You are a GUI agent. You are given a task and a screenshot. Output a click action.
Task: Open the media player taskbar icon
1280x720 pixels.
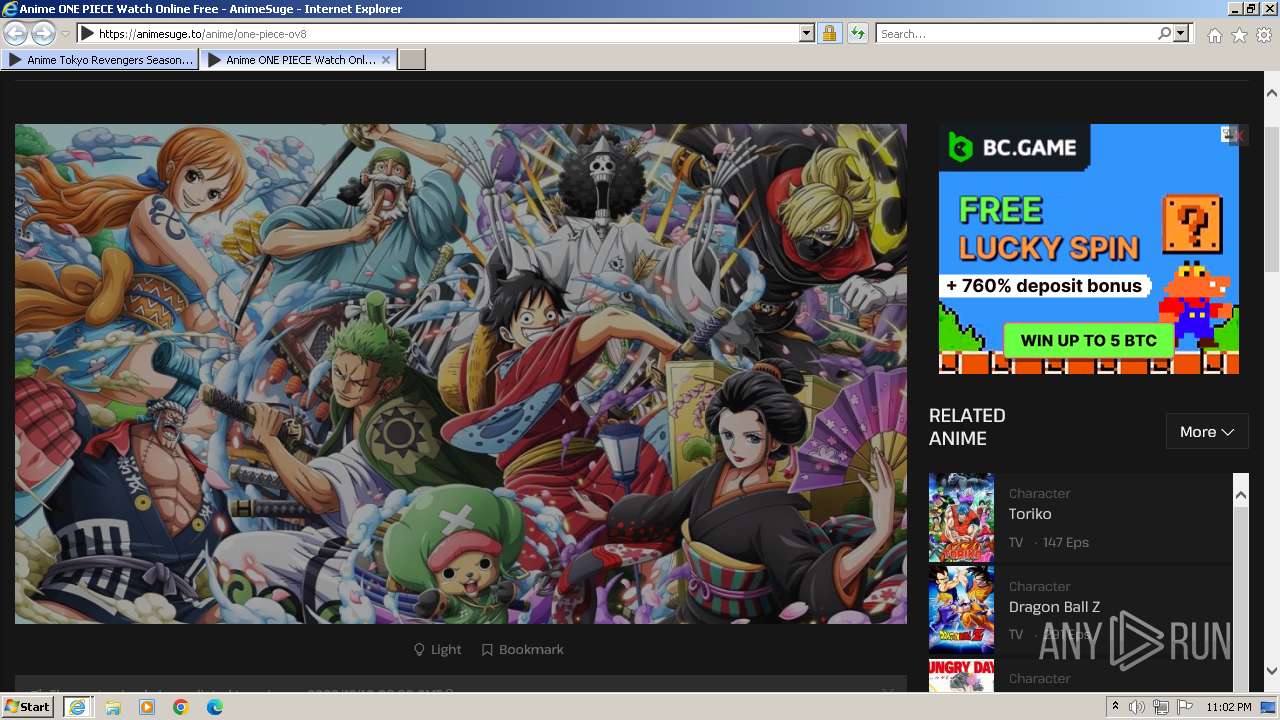click(147, 707)
